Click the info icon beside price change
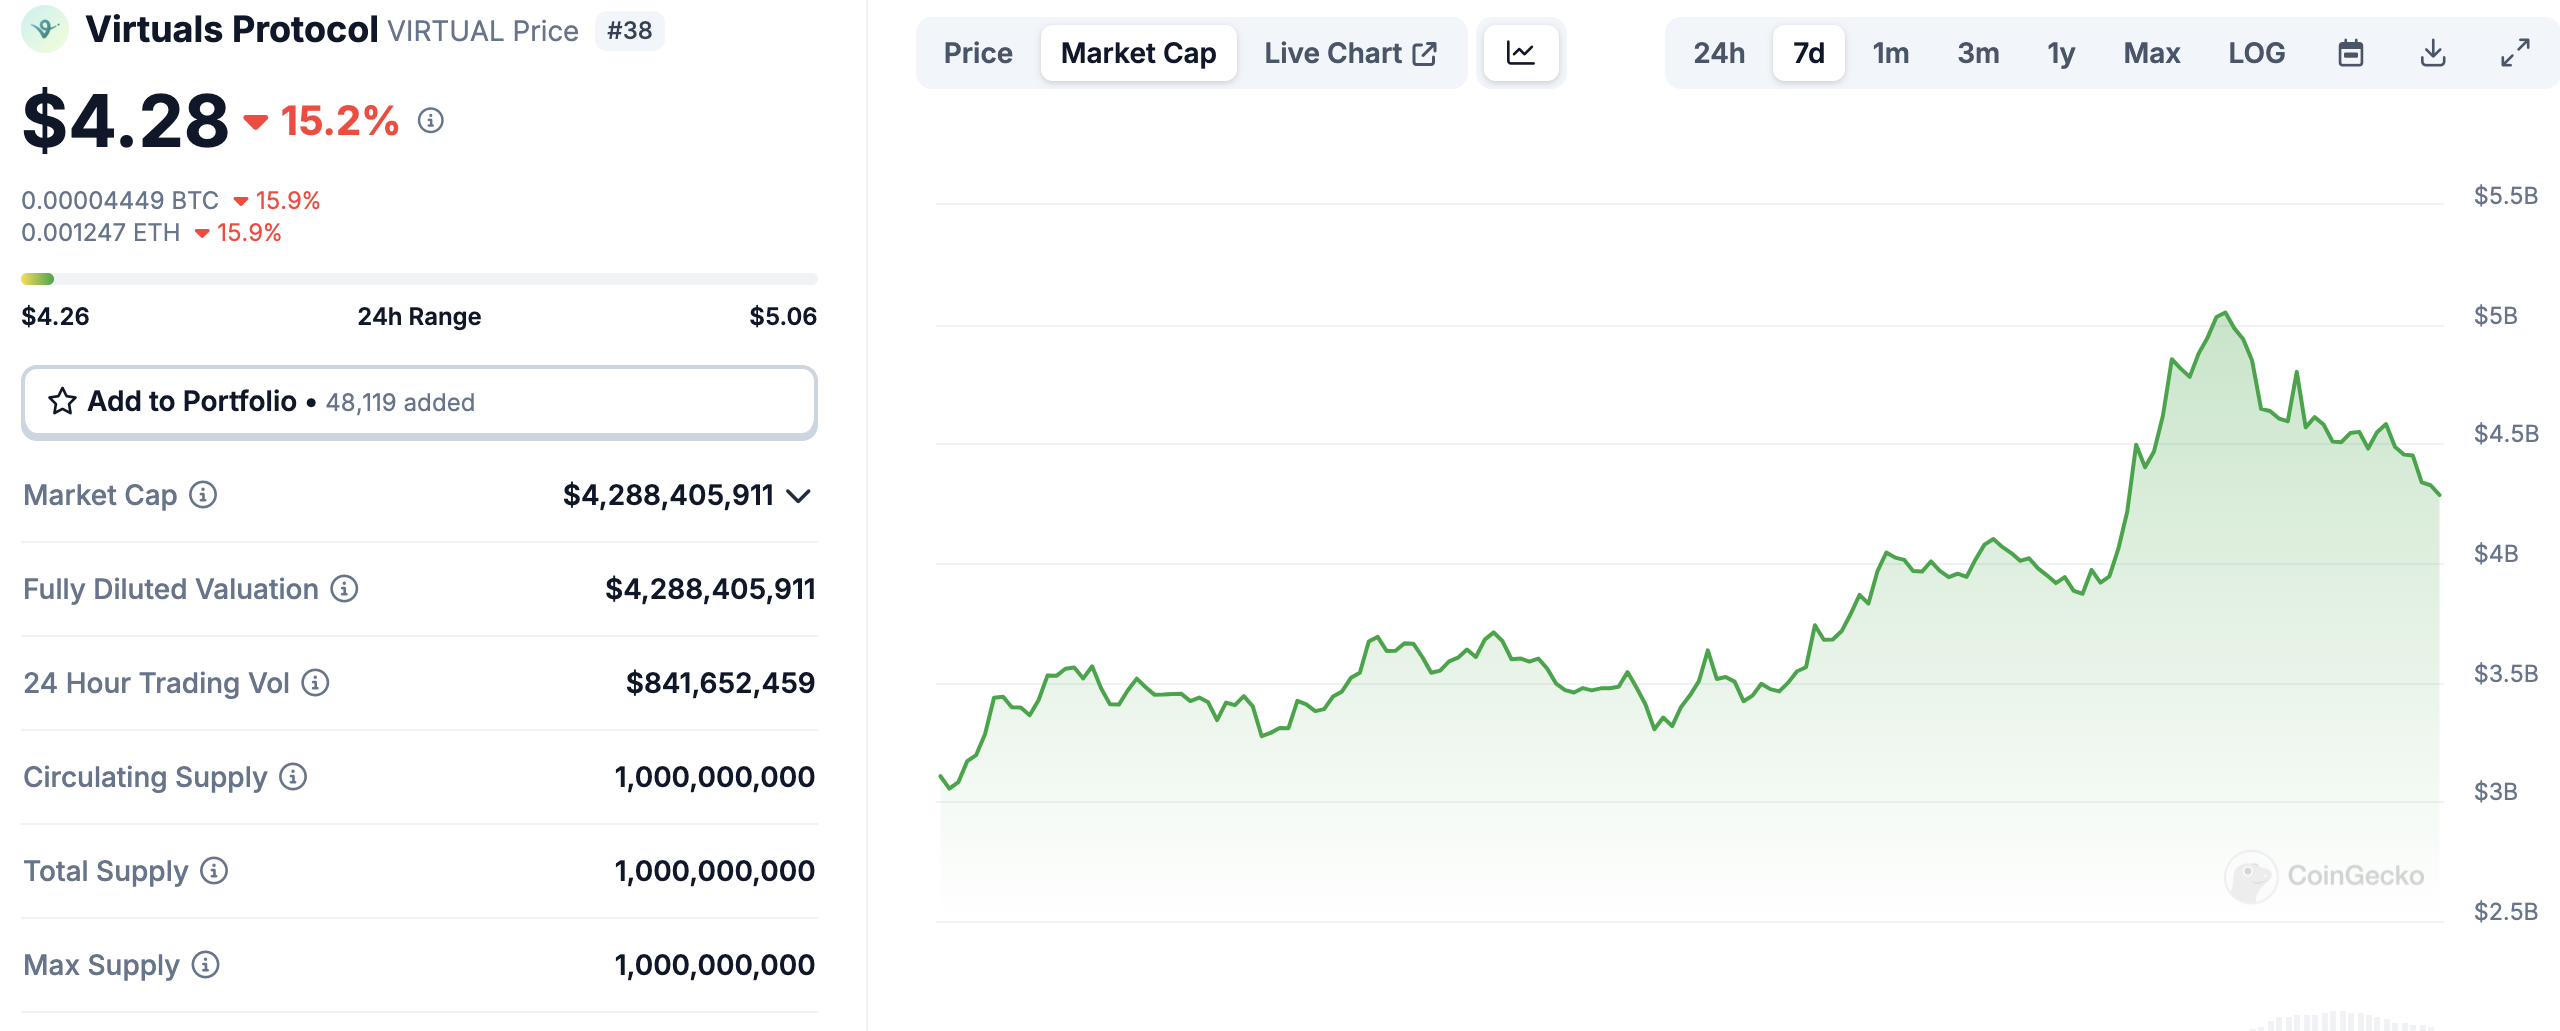2560x1031 pixels. pyautogui.click(x=431, y=121)
